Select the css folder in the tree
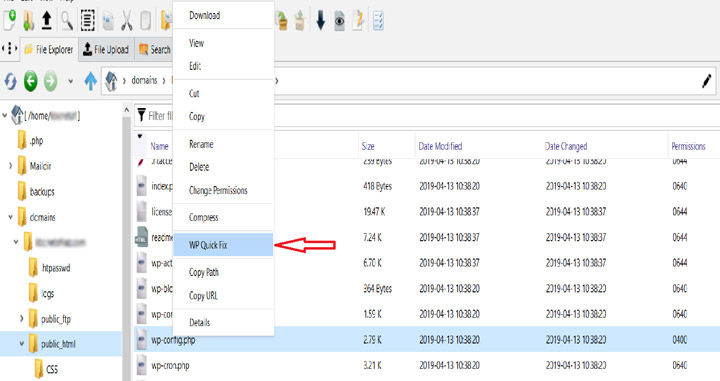This screenshot has height=381, width=720. [52, 369]
